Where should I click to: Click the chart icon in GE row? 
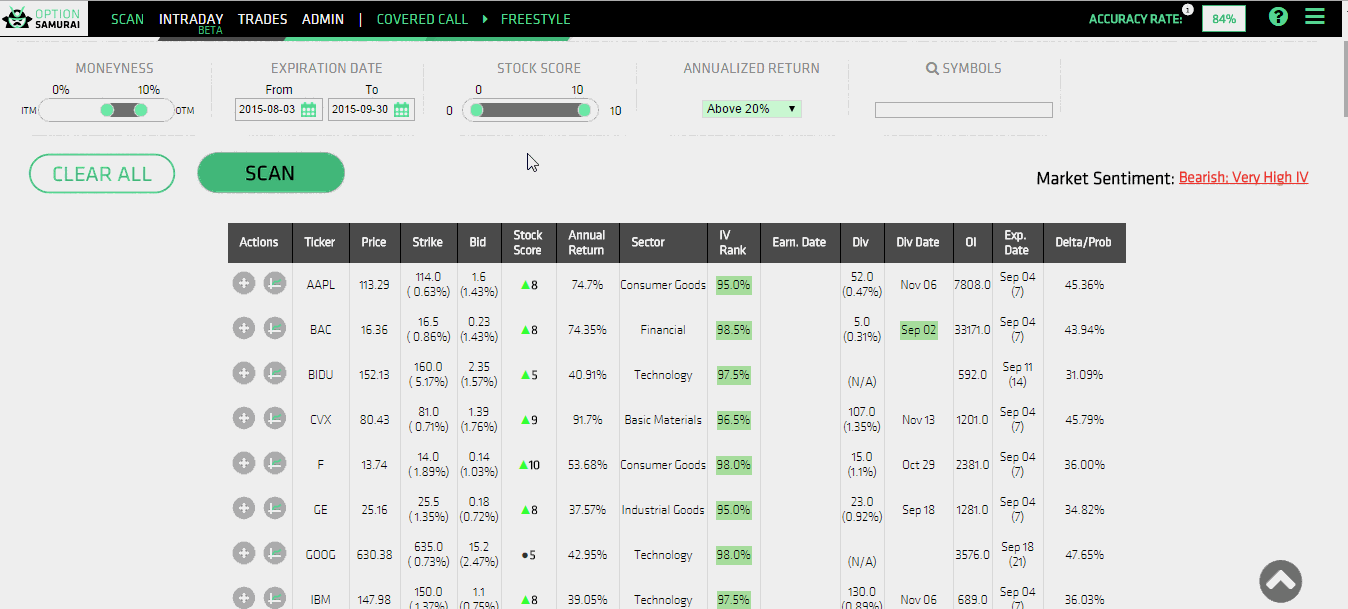point(275,508)
